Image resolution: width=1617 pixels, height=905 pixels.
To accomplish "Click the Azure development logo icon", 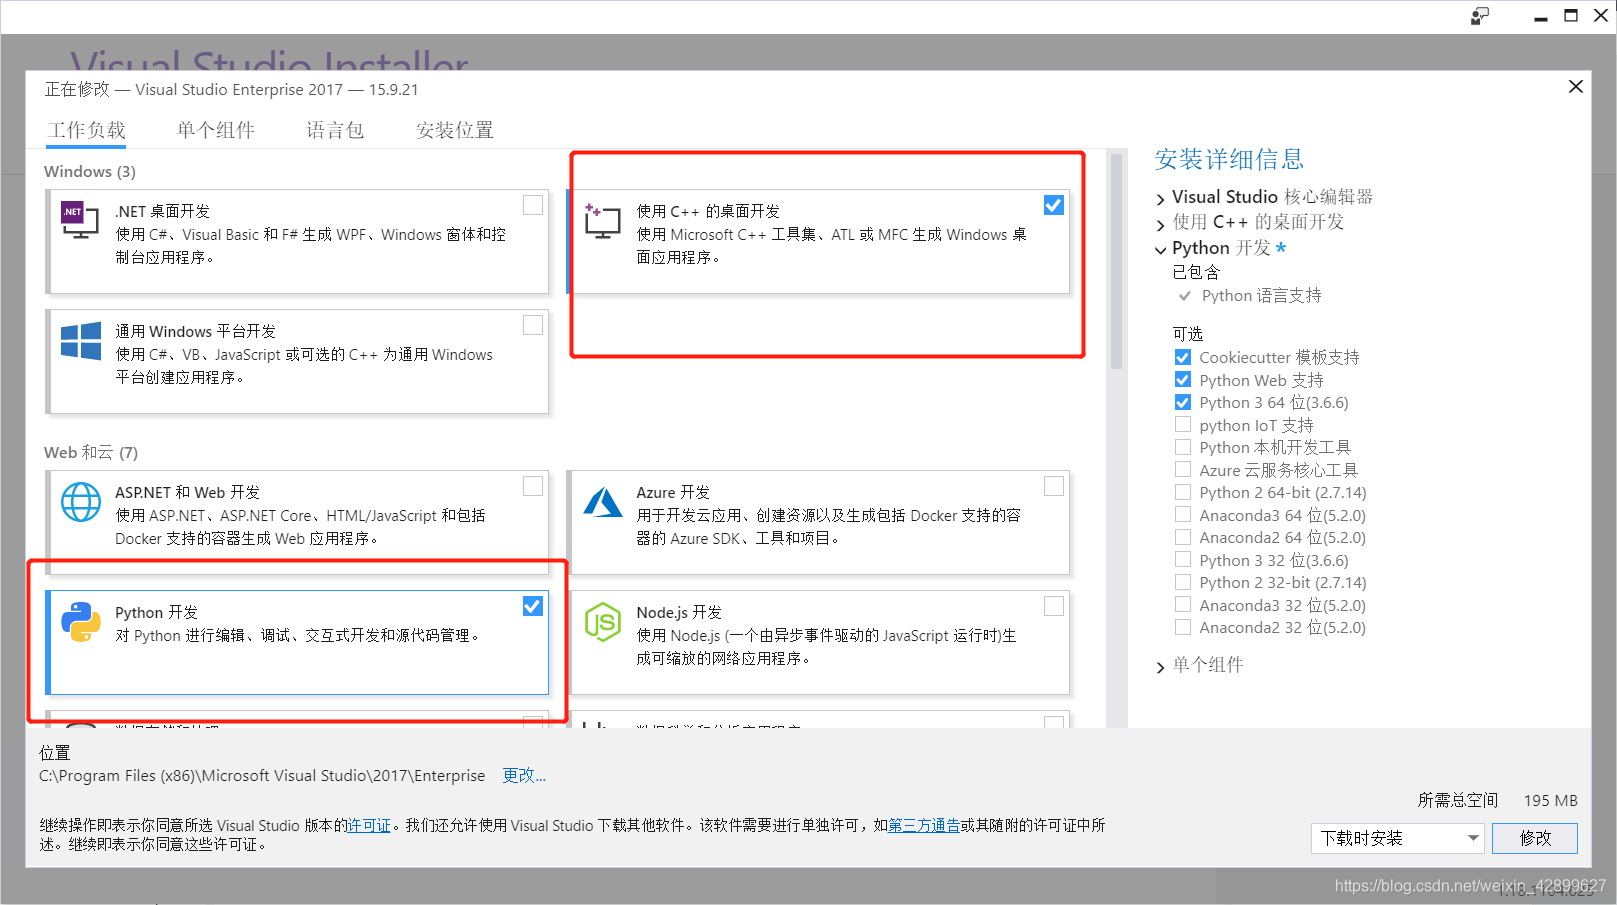I will pos(602,502).
